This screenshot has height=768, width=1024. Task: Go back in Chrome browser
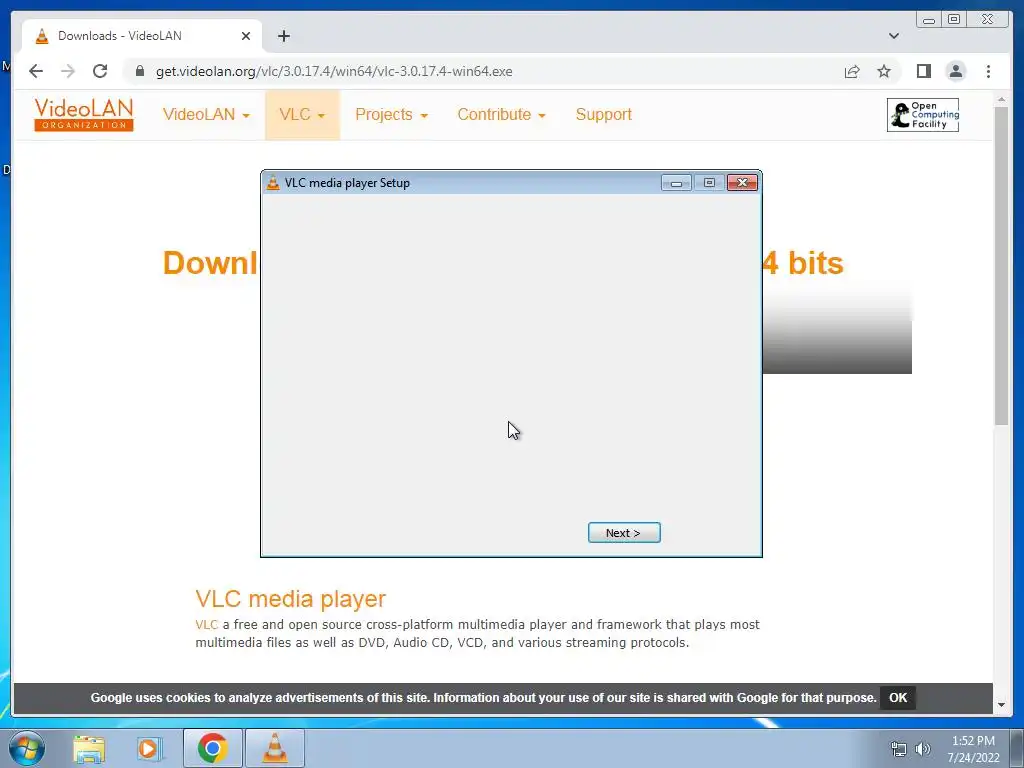36,71
